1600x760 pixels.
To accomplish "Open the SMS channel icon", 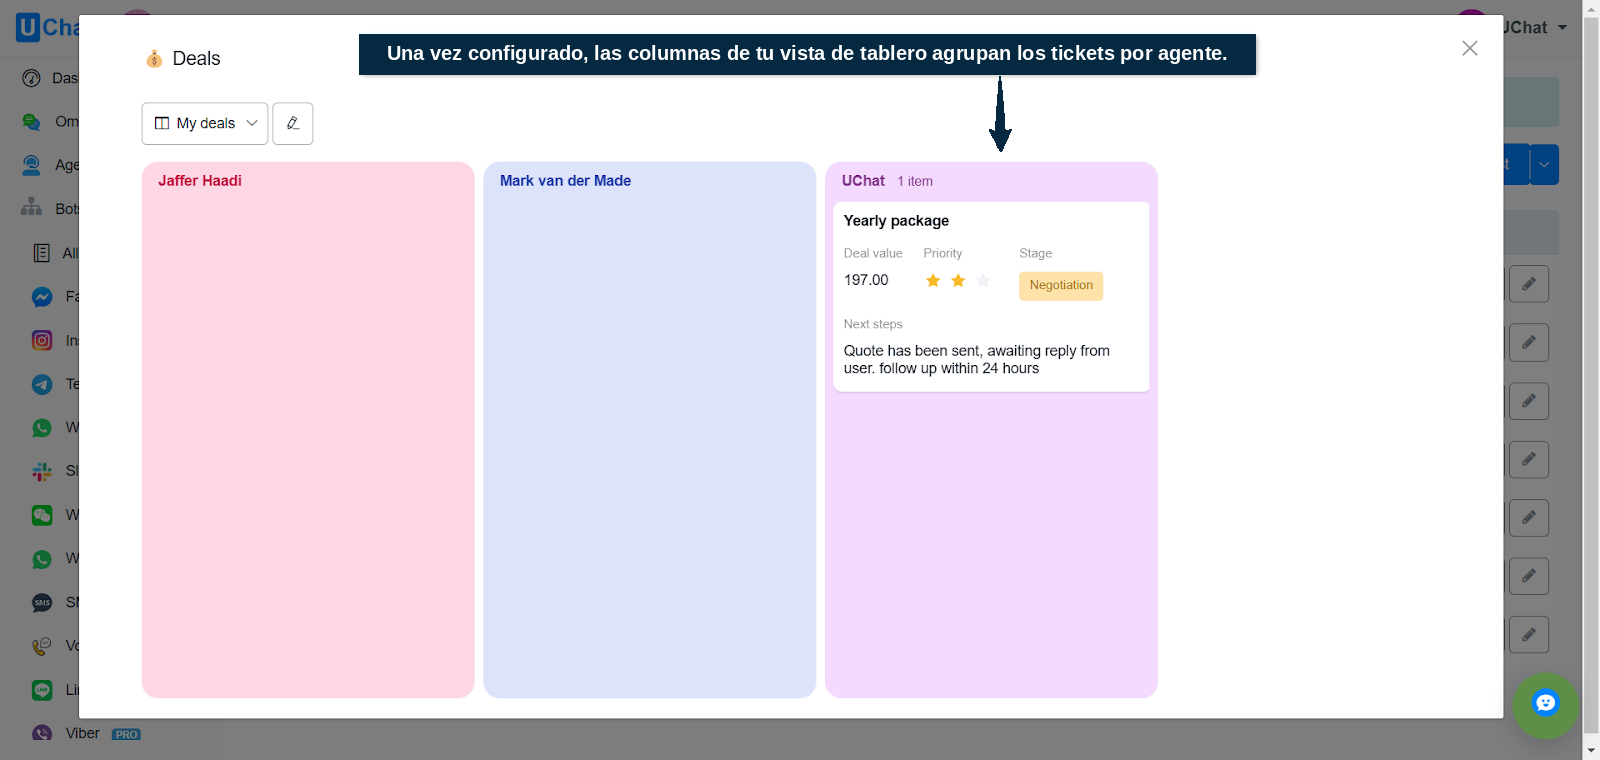I will (x=42, y=603).
